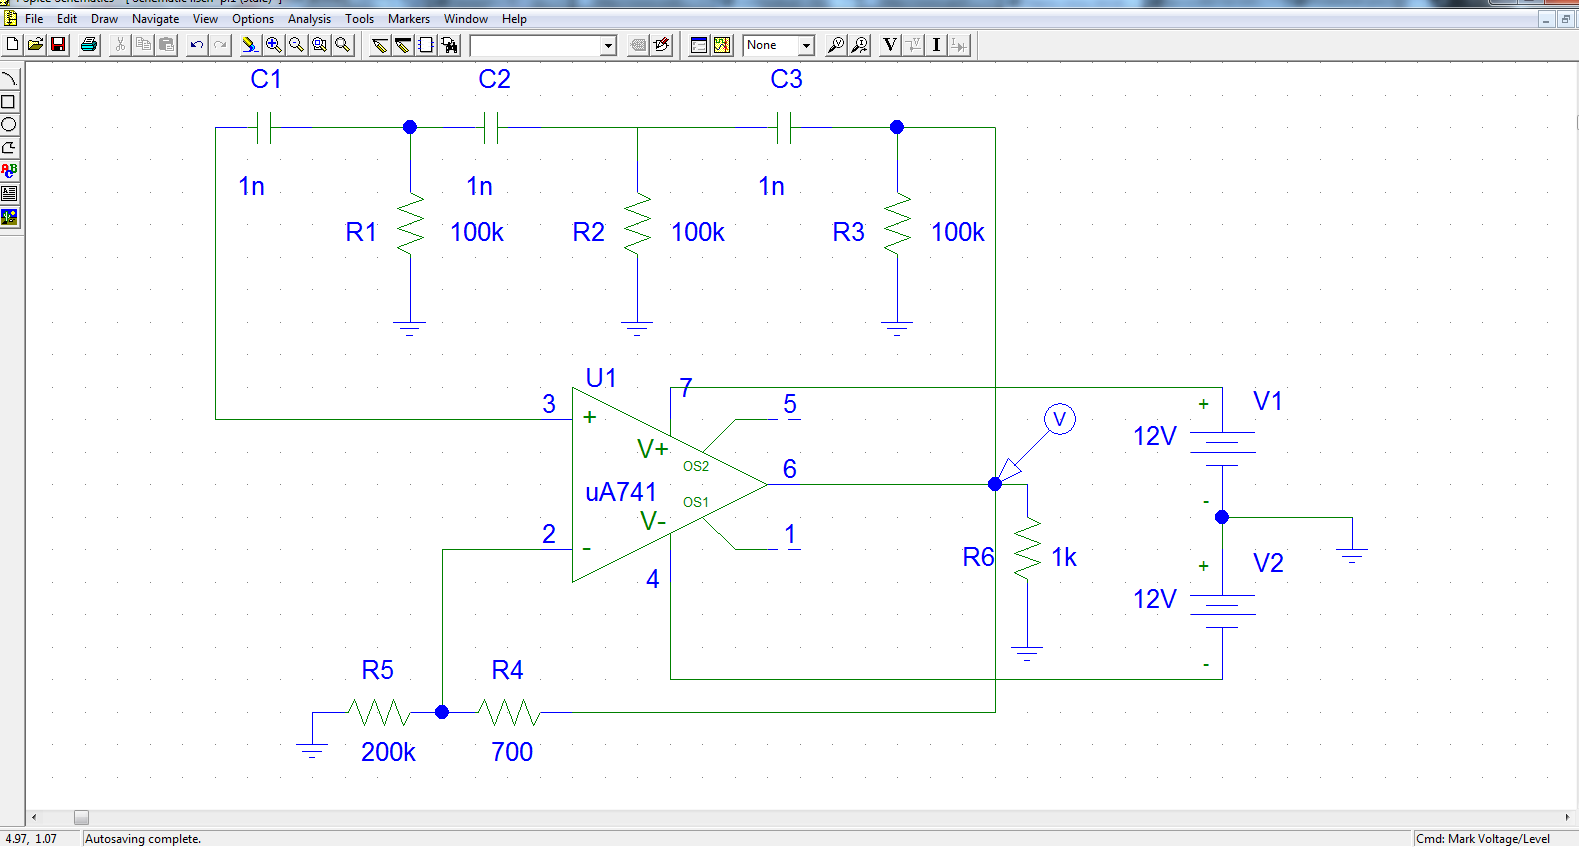Click the Edit Attributes icon
Image resolution: width=1579 pixels, height=847 pixels.
coord(638,45)
